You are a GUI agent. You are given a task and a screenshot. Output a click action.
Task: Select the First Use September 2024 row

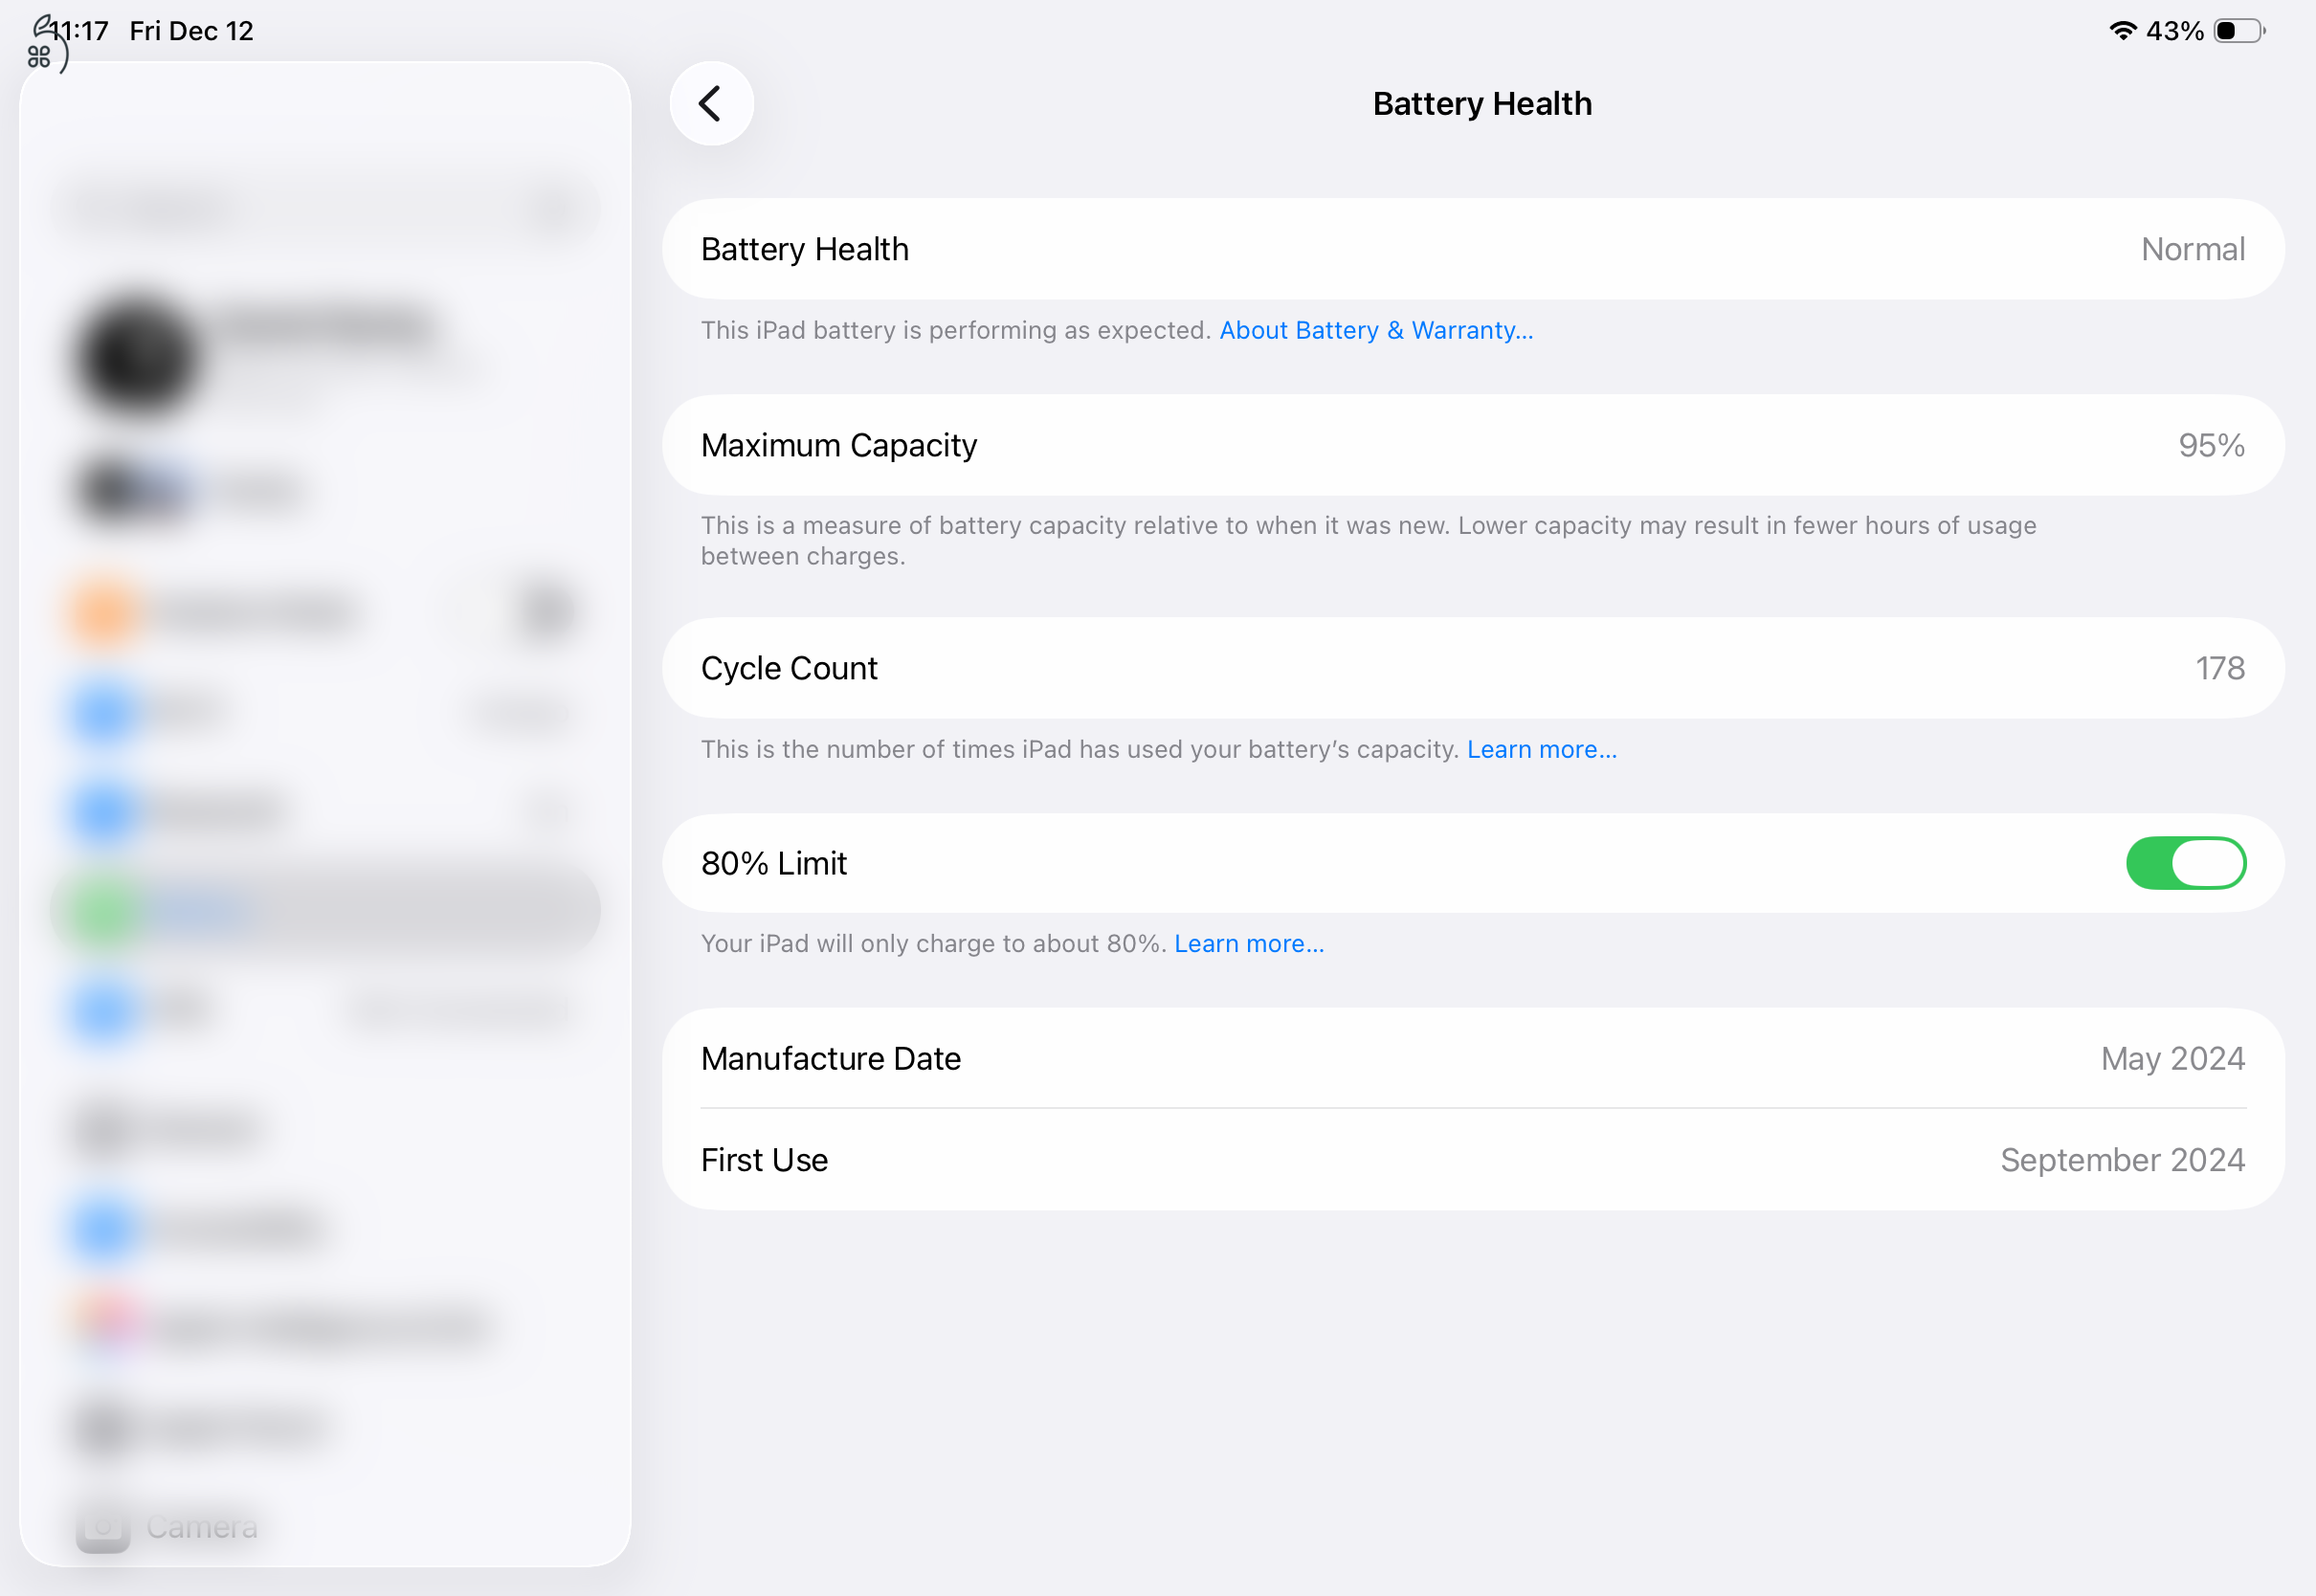click(x=1472, y=1160)
